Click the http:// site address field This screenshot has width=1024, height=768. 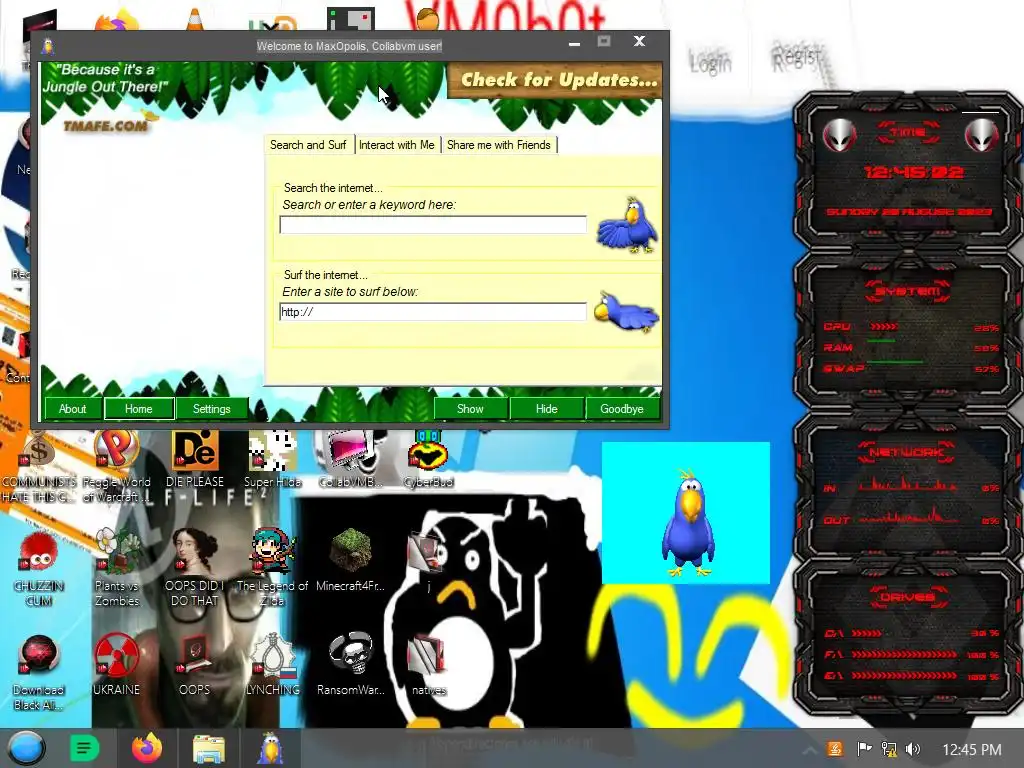433,312
